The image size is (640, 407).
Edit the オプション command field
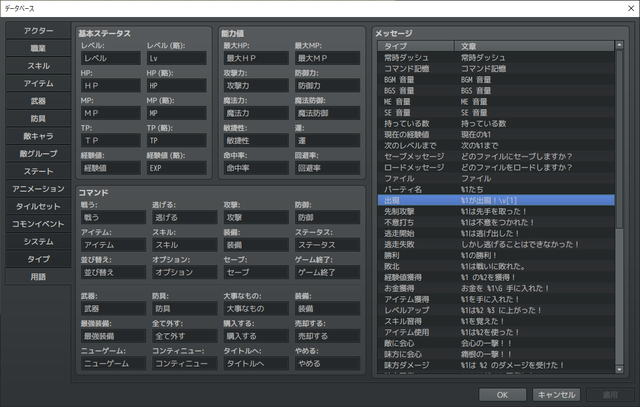coord(184,272)
